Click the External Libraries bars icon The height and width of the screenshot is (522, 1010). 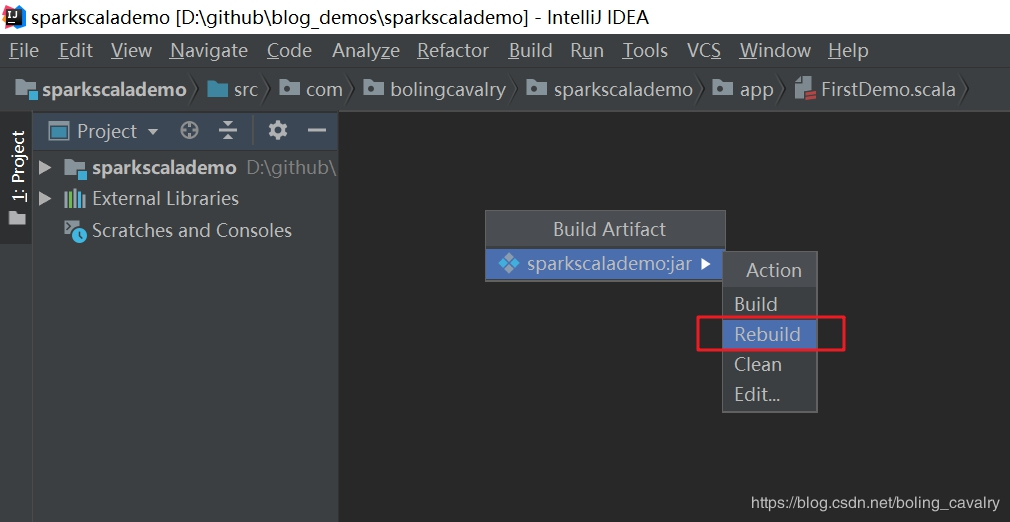click(75, 198)
